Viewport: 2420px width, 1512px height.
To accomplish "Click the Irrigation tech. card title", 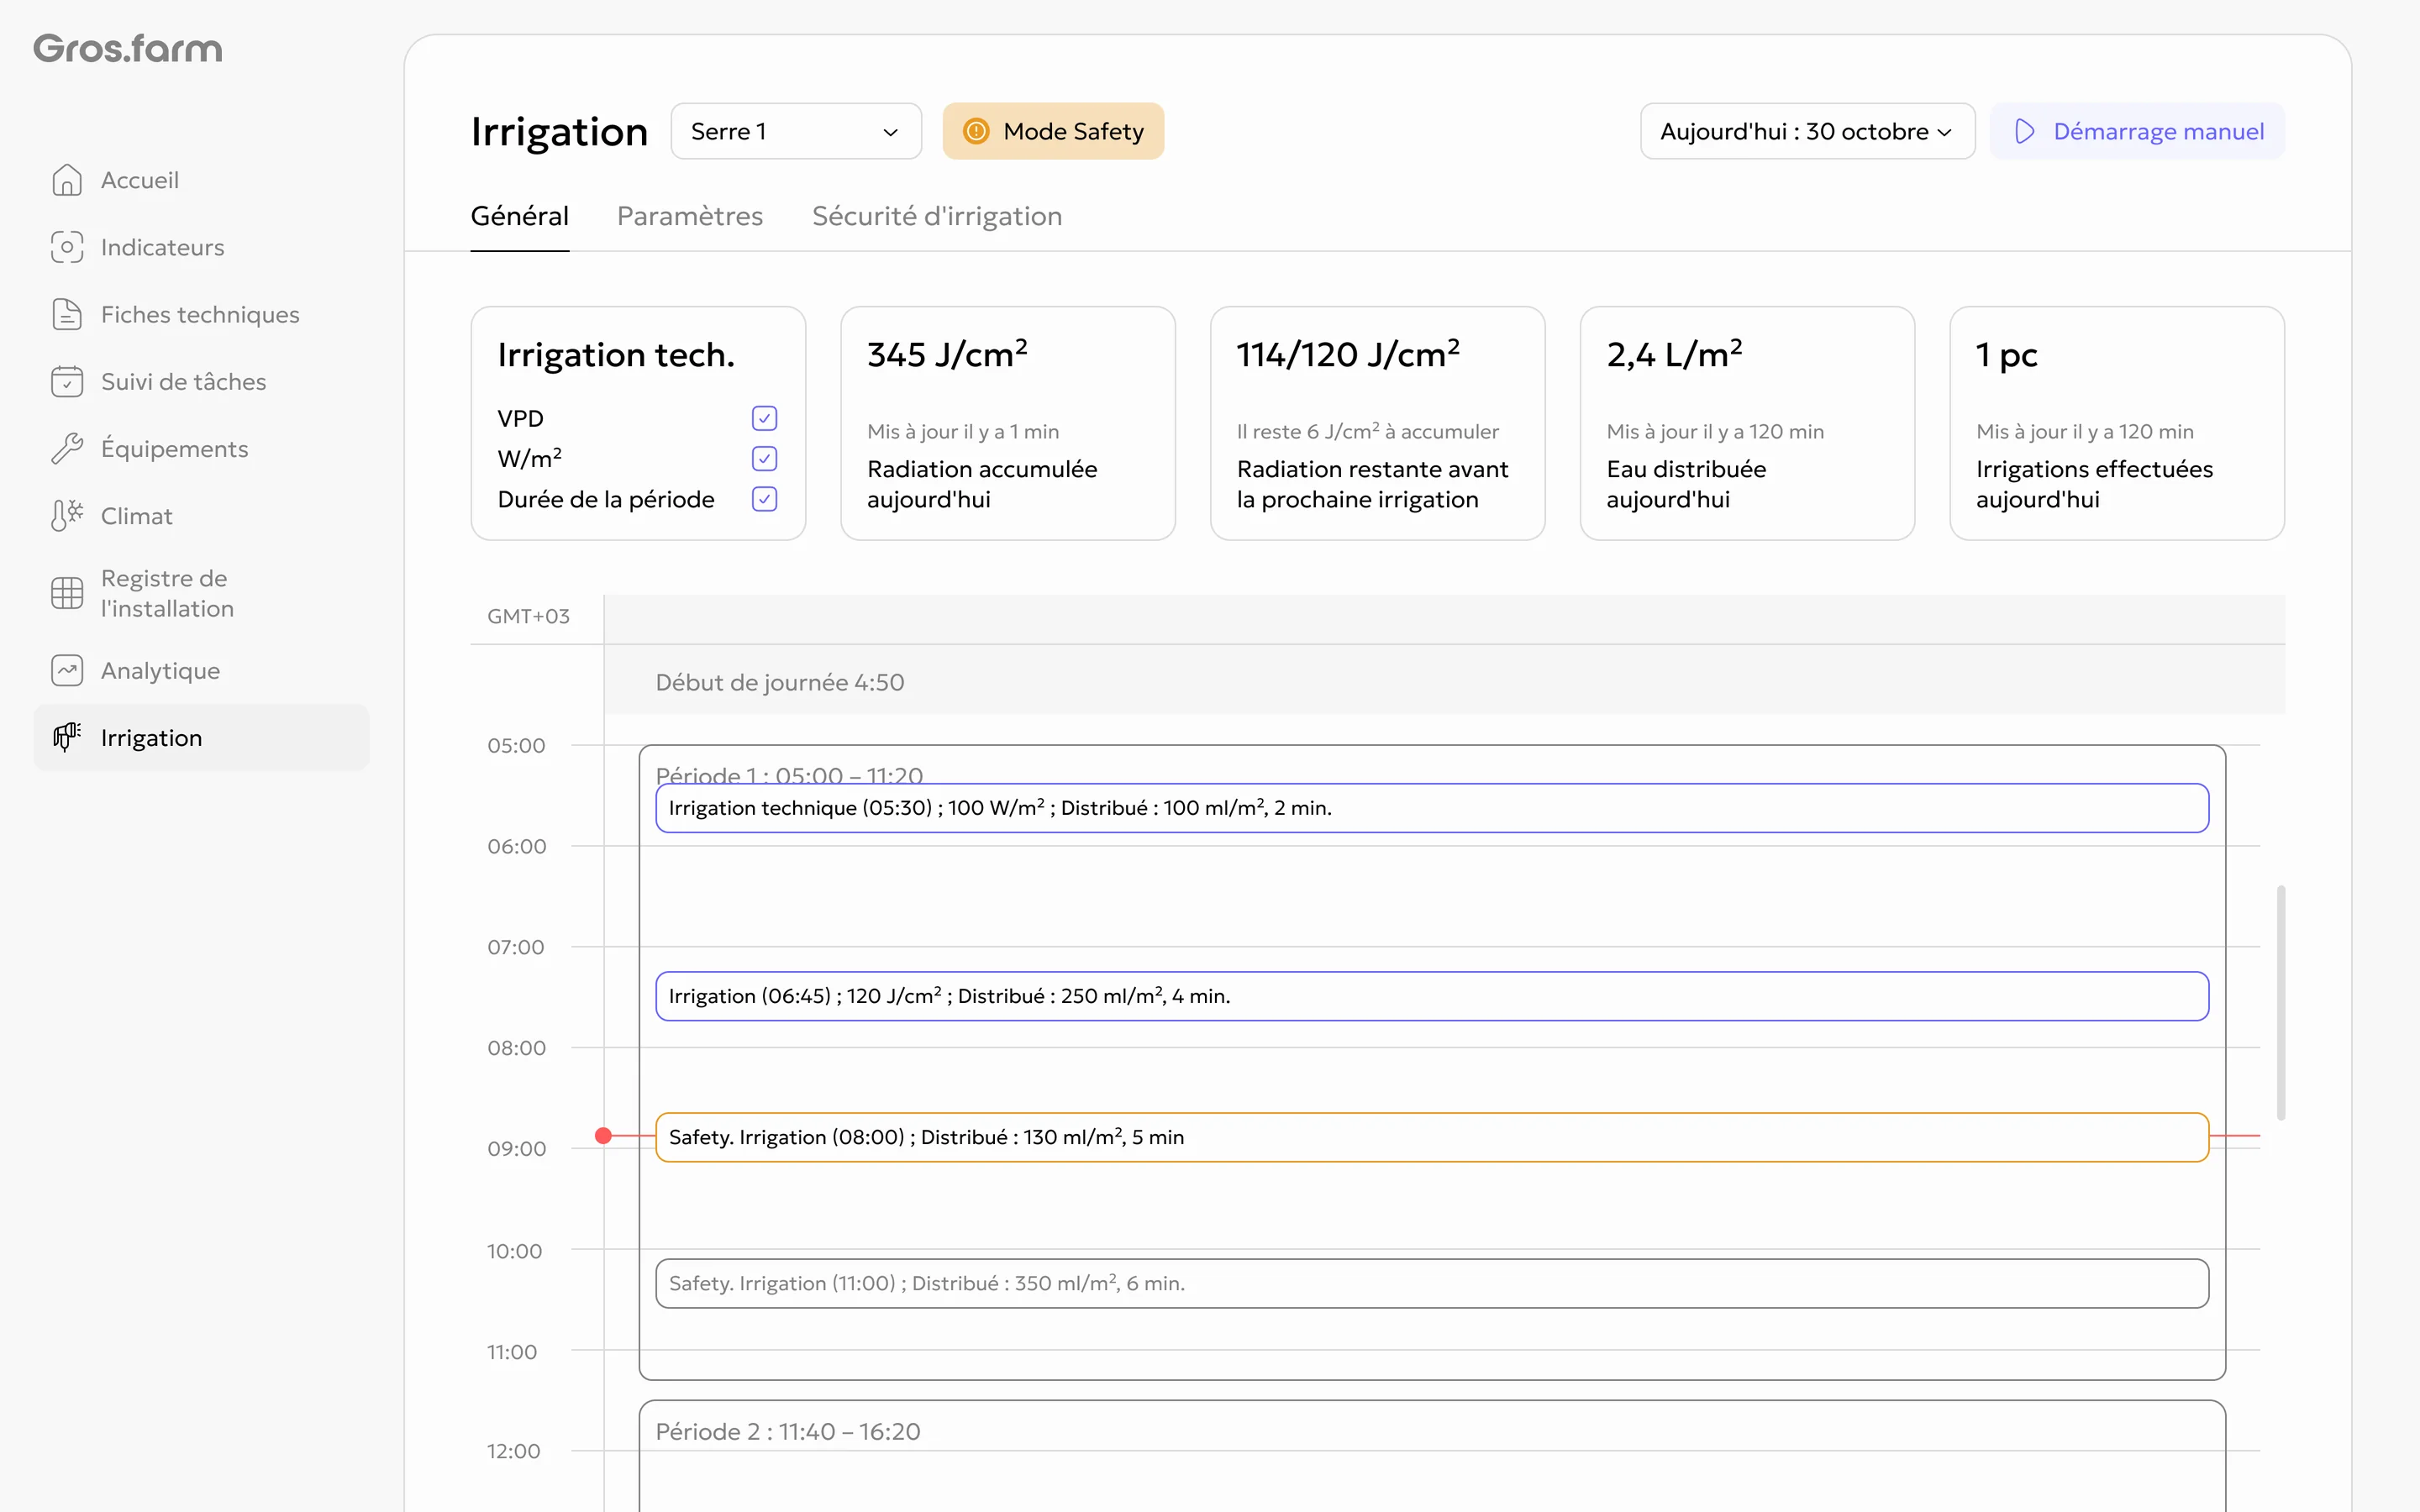I will click(x=616, y=355).
